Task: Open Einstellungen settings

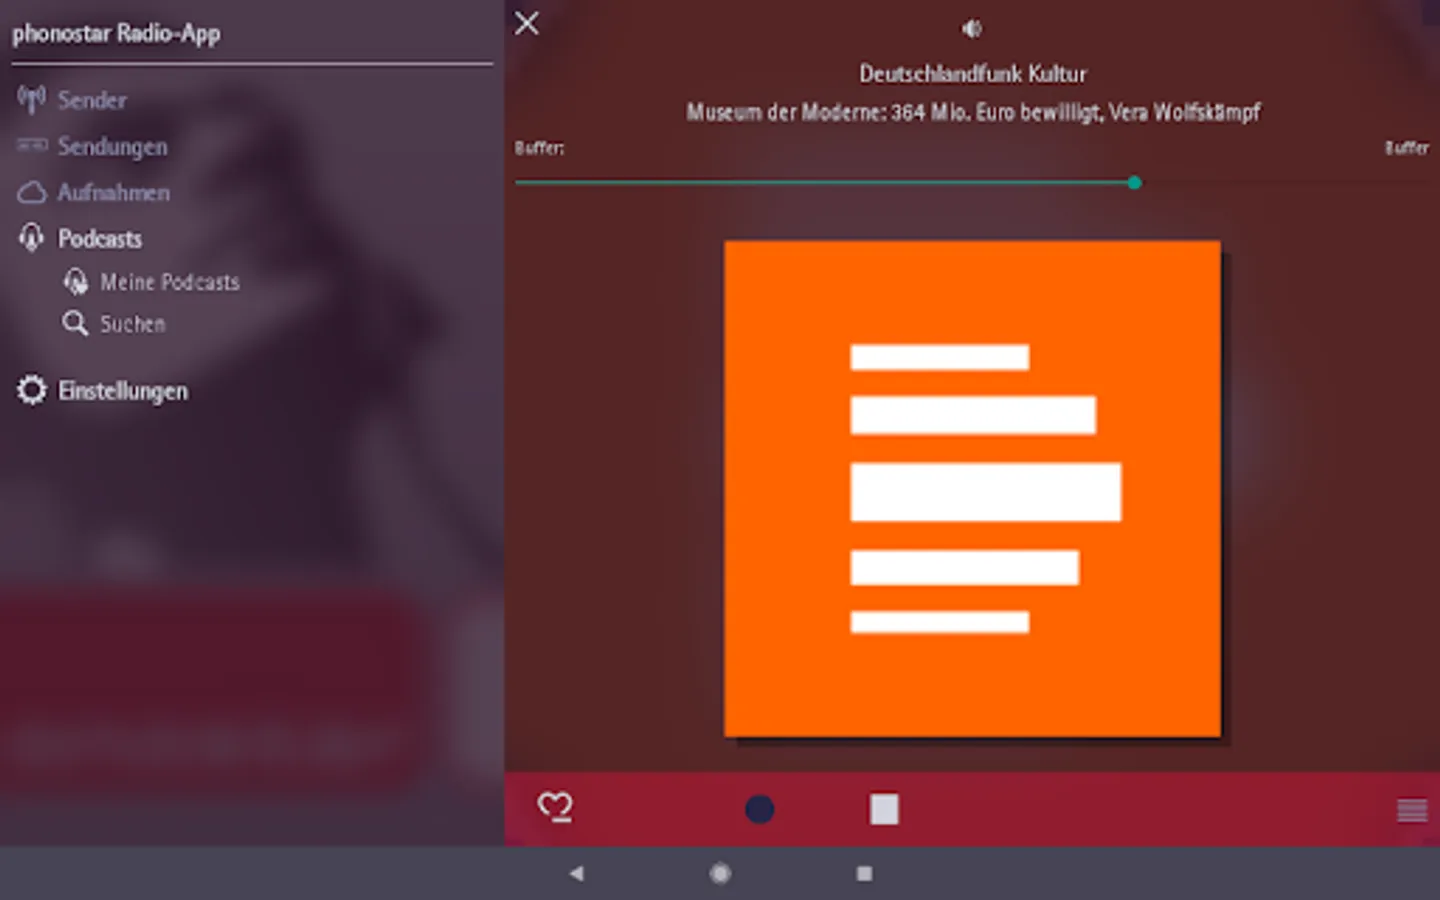Action: click(122, 390)
